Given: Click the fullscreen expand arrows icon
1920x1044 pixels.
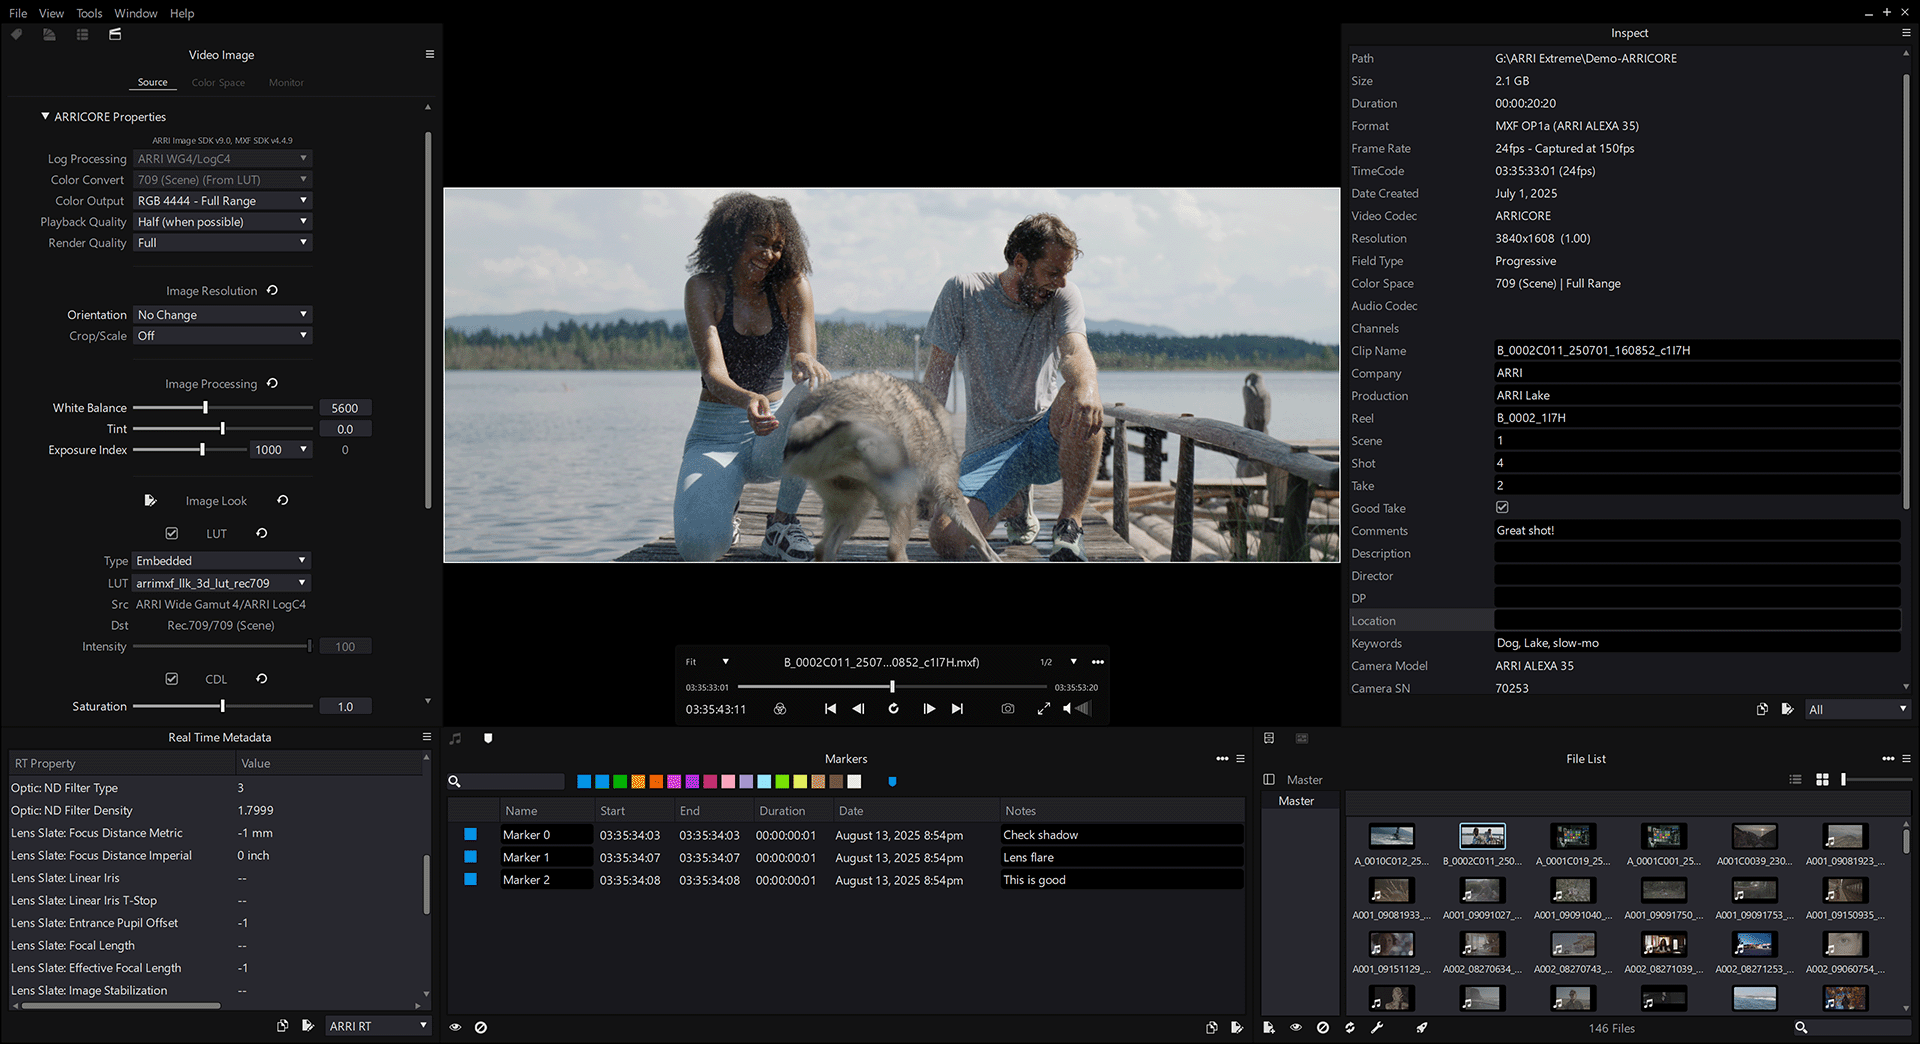Looking at the screenshot, I should click(1043, 709).
